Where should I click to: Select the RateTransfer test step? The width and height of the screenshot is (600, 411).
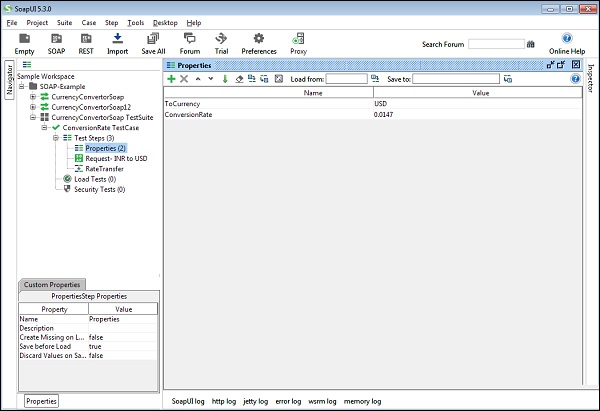click(x=104, y=169)
